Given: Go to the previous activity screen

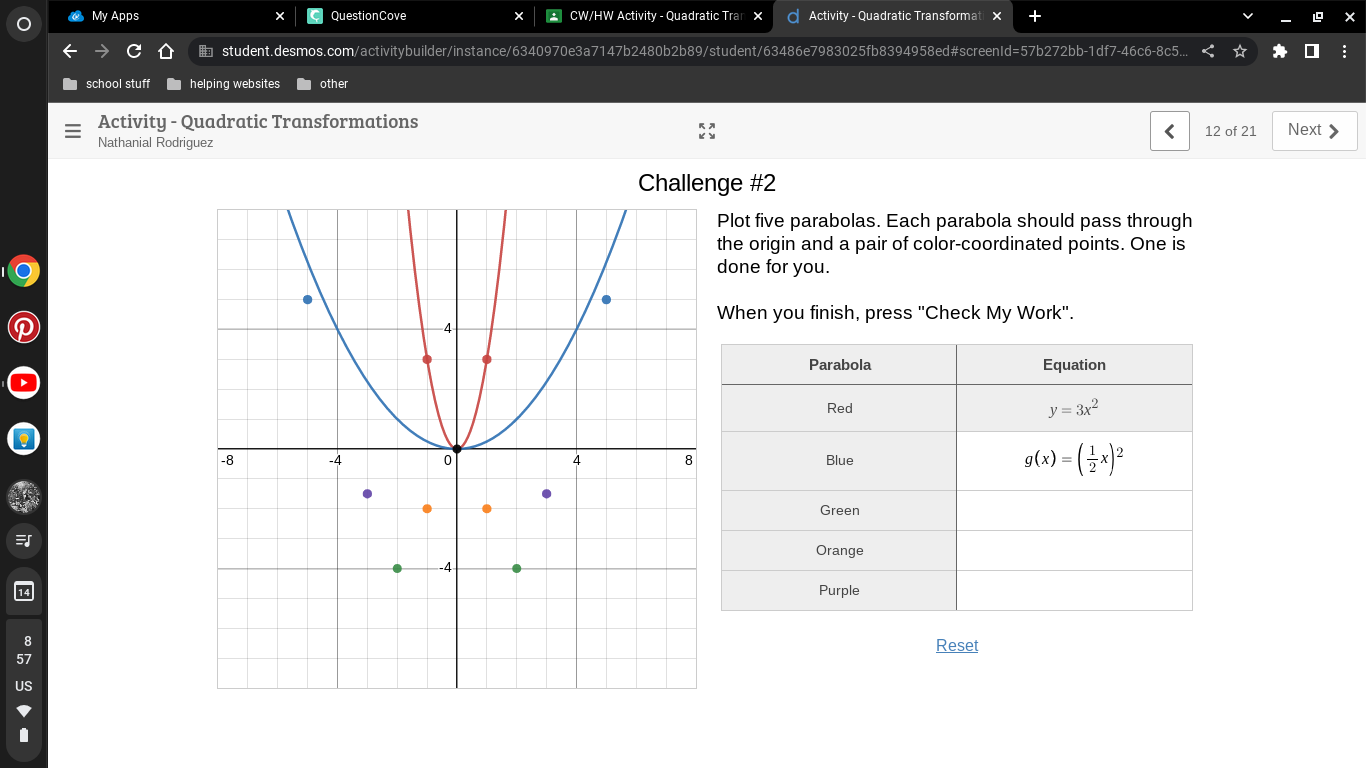Looking at the screenshot, I should coord(1170,131).
